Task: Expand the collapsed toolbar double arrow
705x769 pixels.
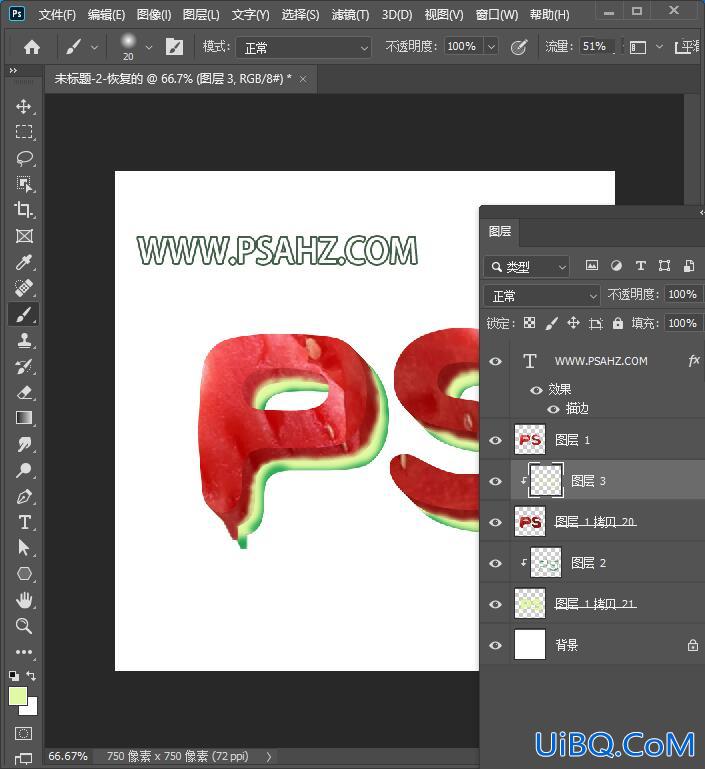Action: (x=13, y=71)
